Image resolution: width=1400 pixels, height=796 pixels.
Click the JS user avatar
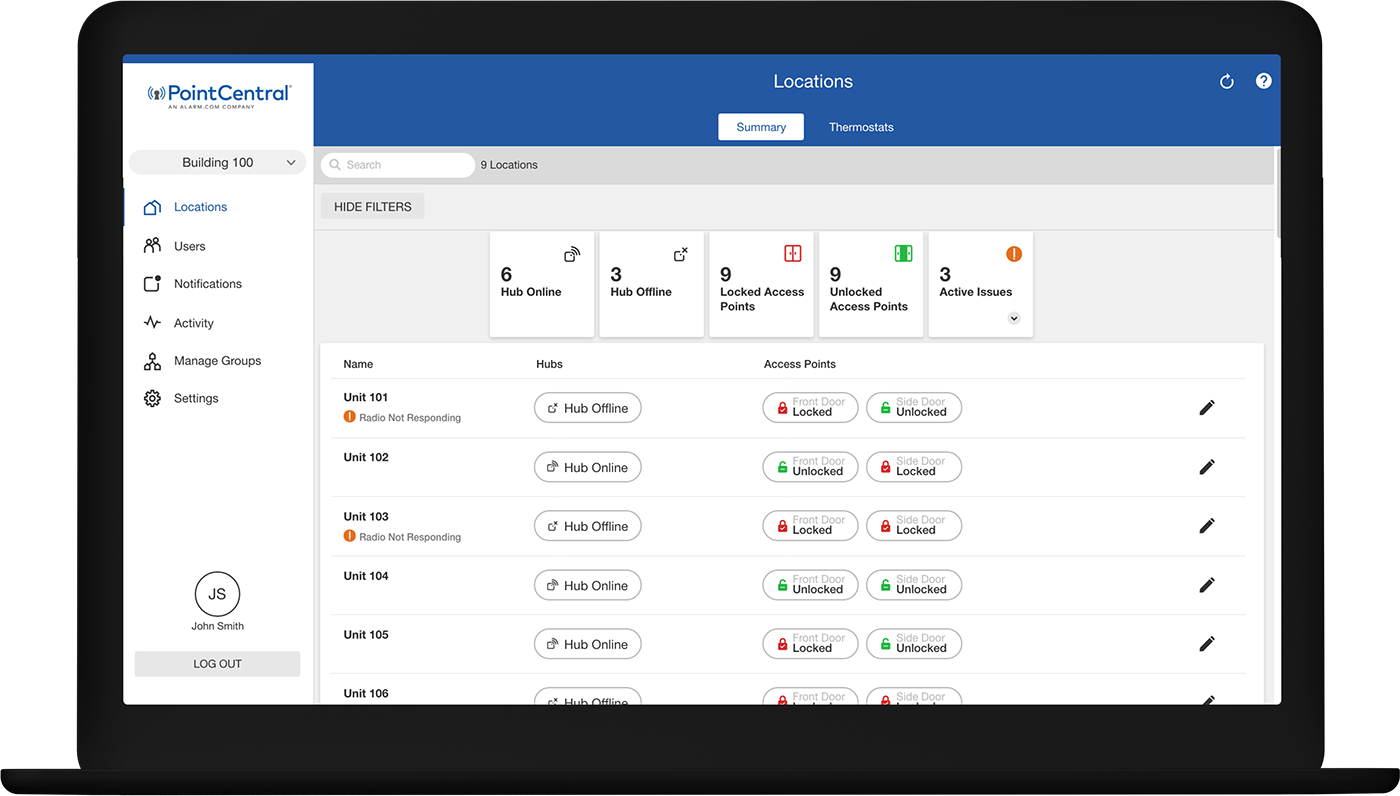217,594
